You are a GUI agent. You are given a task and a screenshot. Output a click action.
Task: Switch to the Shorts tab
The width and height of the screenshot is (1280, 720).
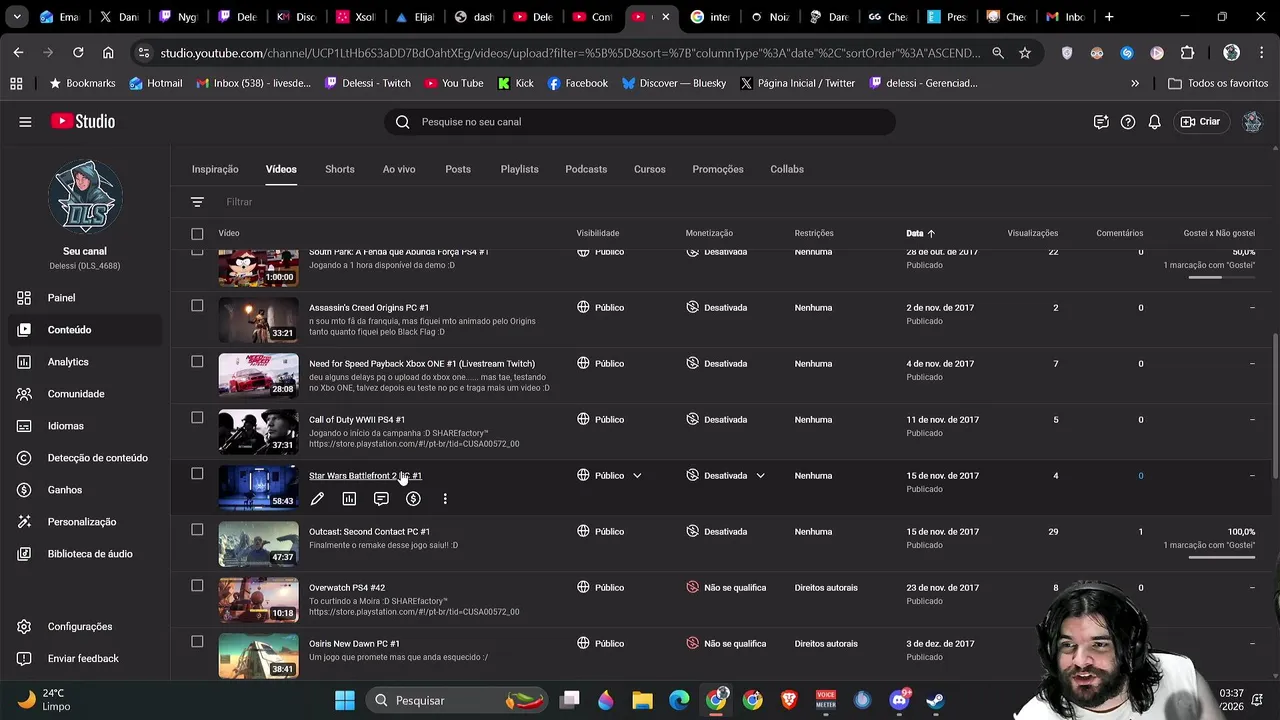(340, 169)
